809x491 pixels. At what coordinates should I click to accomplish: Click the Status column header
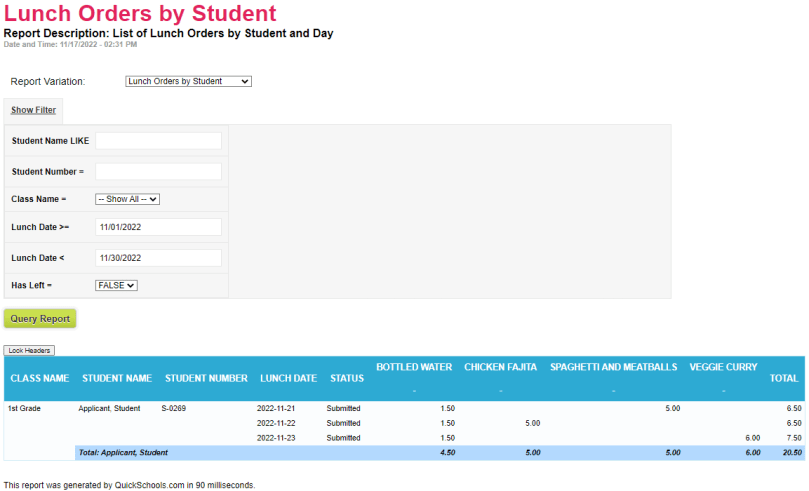347,378
